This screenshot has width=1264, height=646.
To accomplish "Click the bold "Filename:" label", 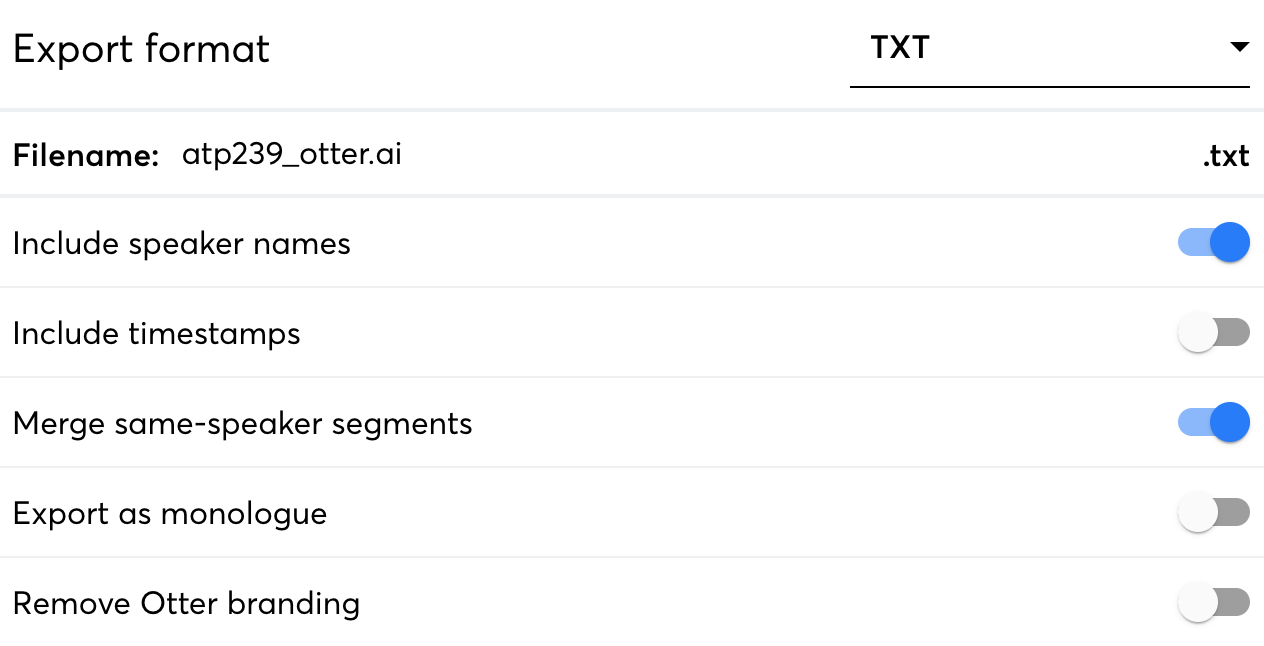I will 86,156.
